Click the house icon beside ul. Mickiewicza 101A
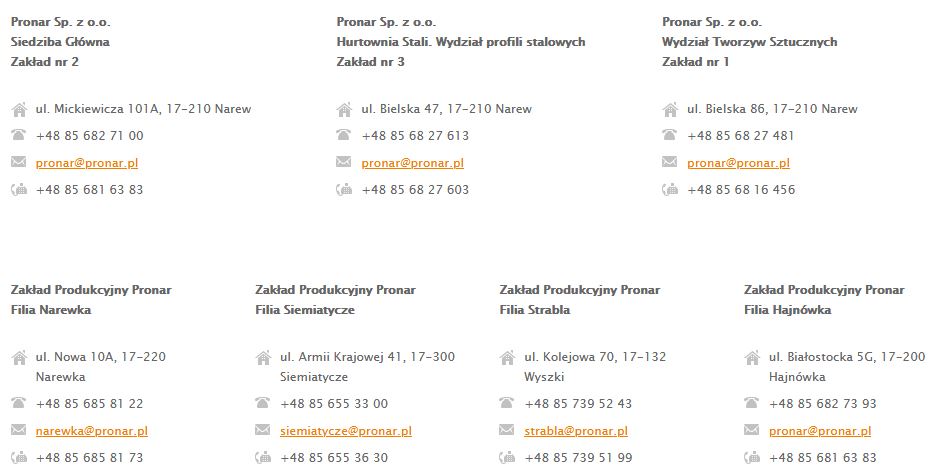Viewport: 936px width, 470px height. 19,109
